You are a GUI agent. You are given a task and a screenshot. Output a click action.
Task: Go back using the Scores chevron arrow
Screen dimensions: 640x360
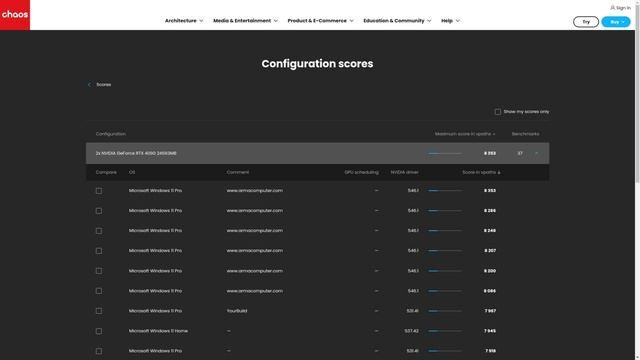point(89,84)
